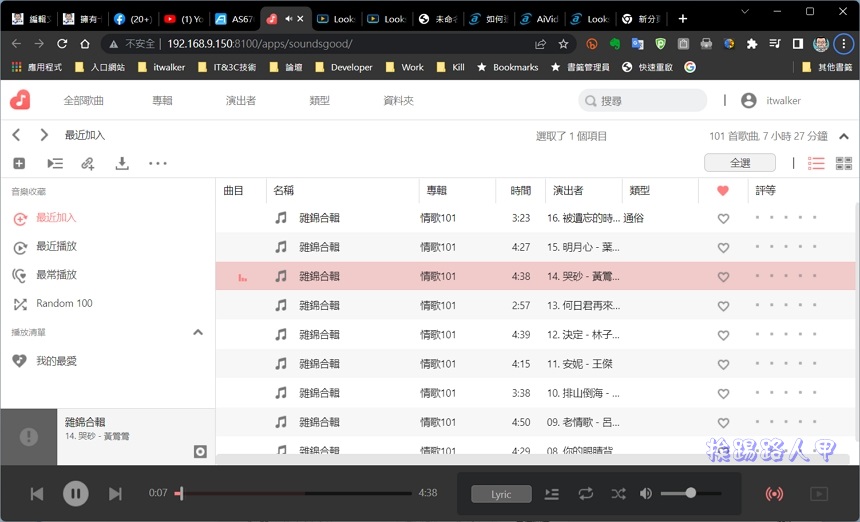The image size is (860, 522).
Task: Open the 演出者 tab
Action: click(x=241, y=100)
